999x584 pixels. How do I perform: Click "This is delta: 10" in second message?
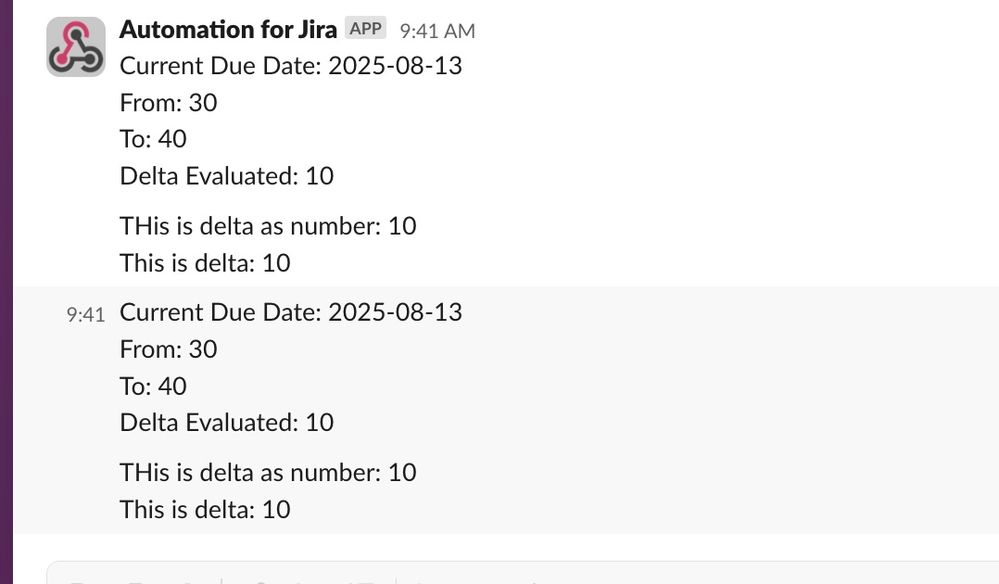coord(205,509)
